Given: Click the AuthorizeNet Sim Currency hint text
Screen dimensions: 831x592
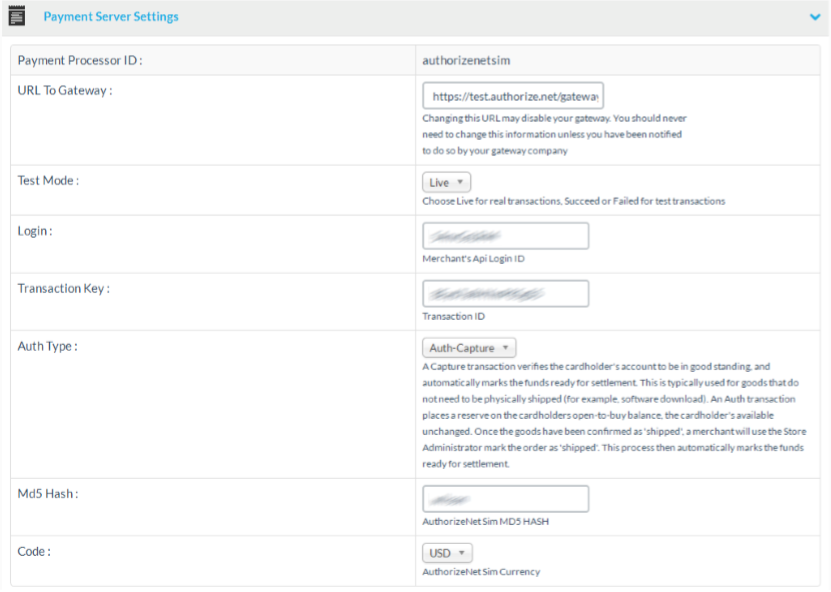Looking at the screenshot, I should click(481, 572).
